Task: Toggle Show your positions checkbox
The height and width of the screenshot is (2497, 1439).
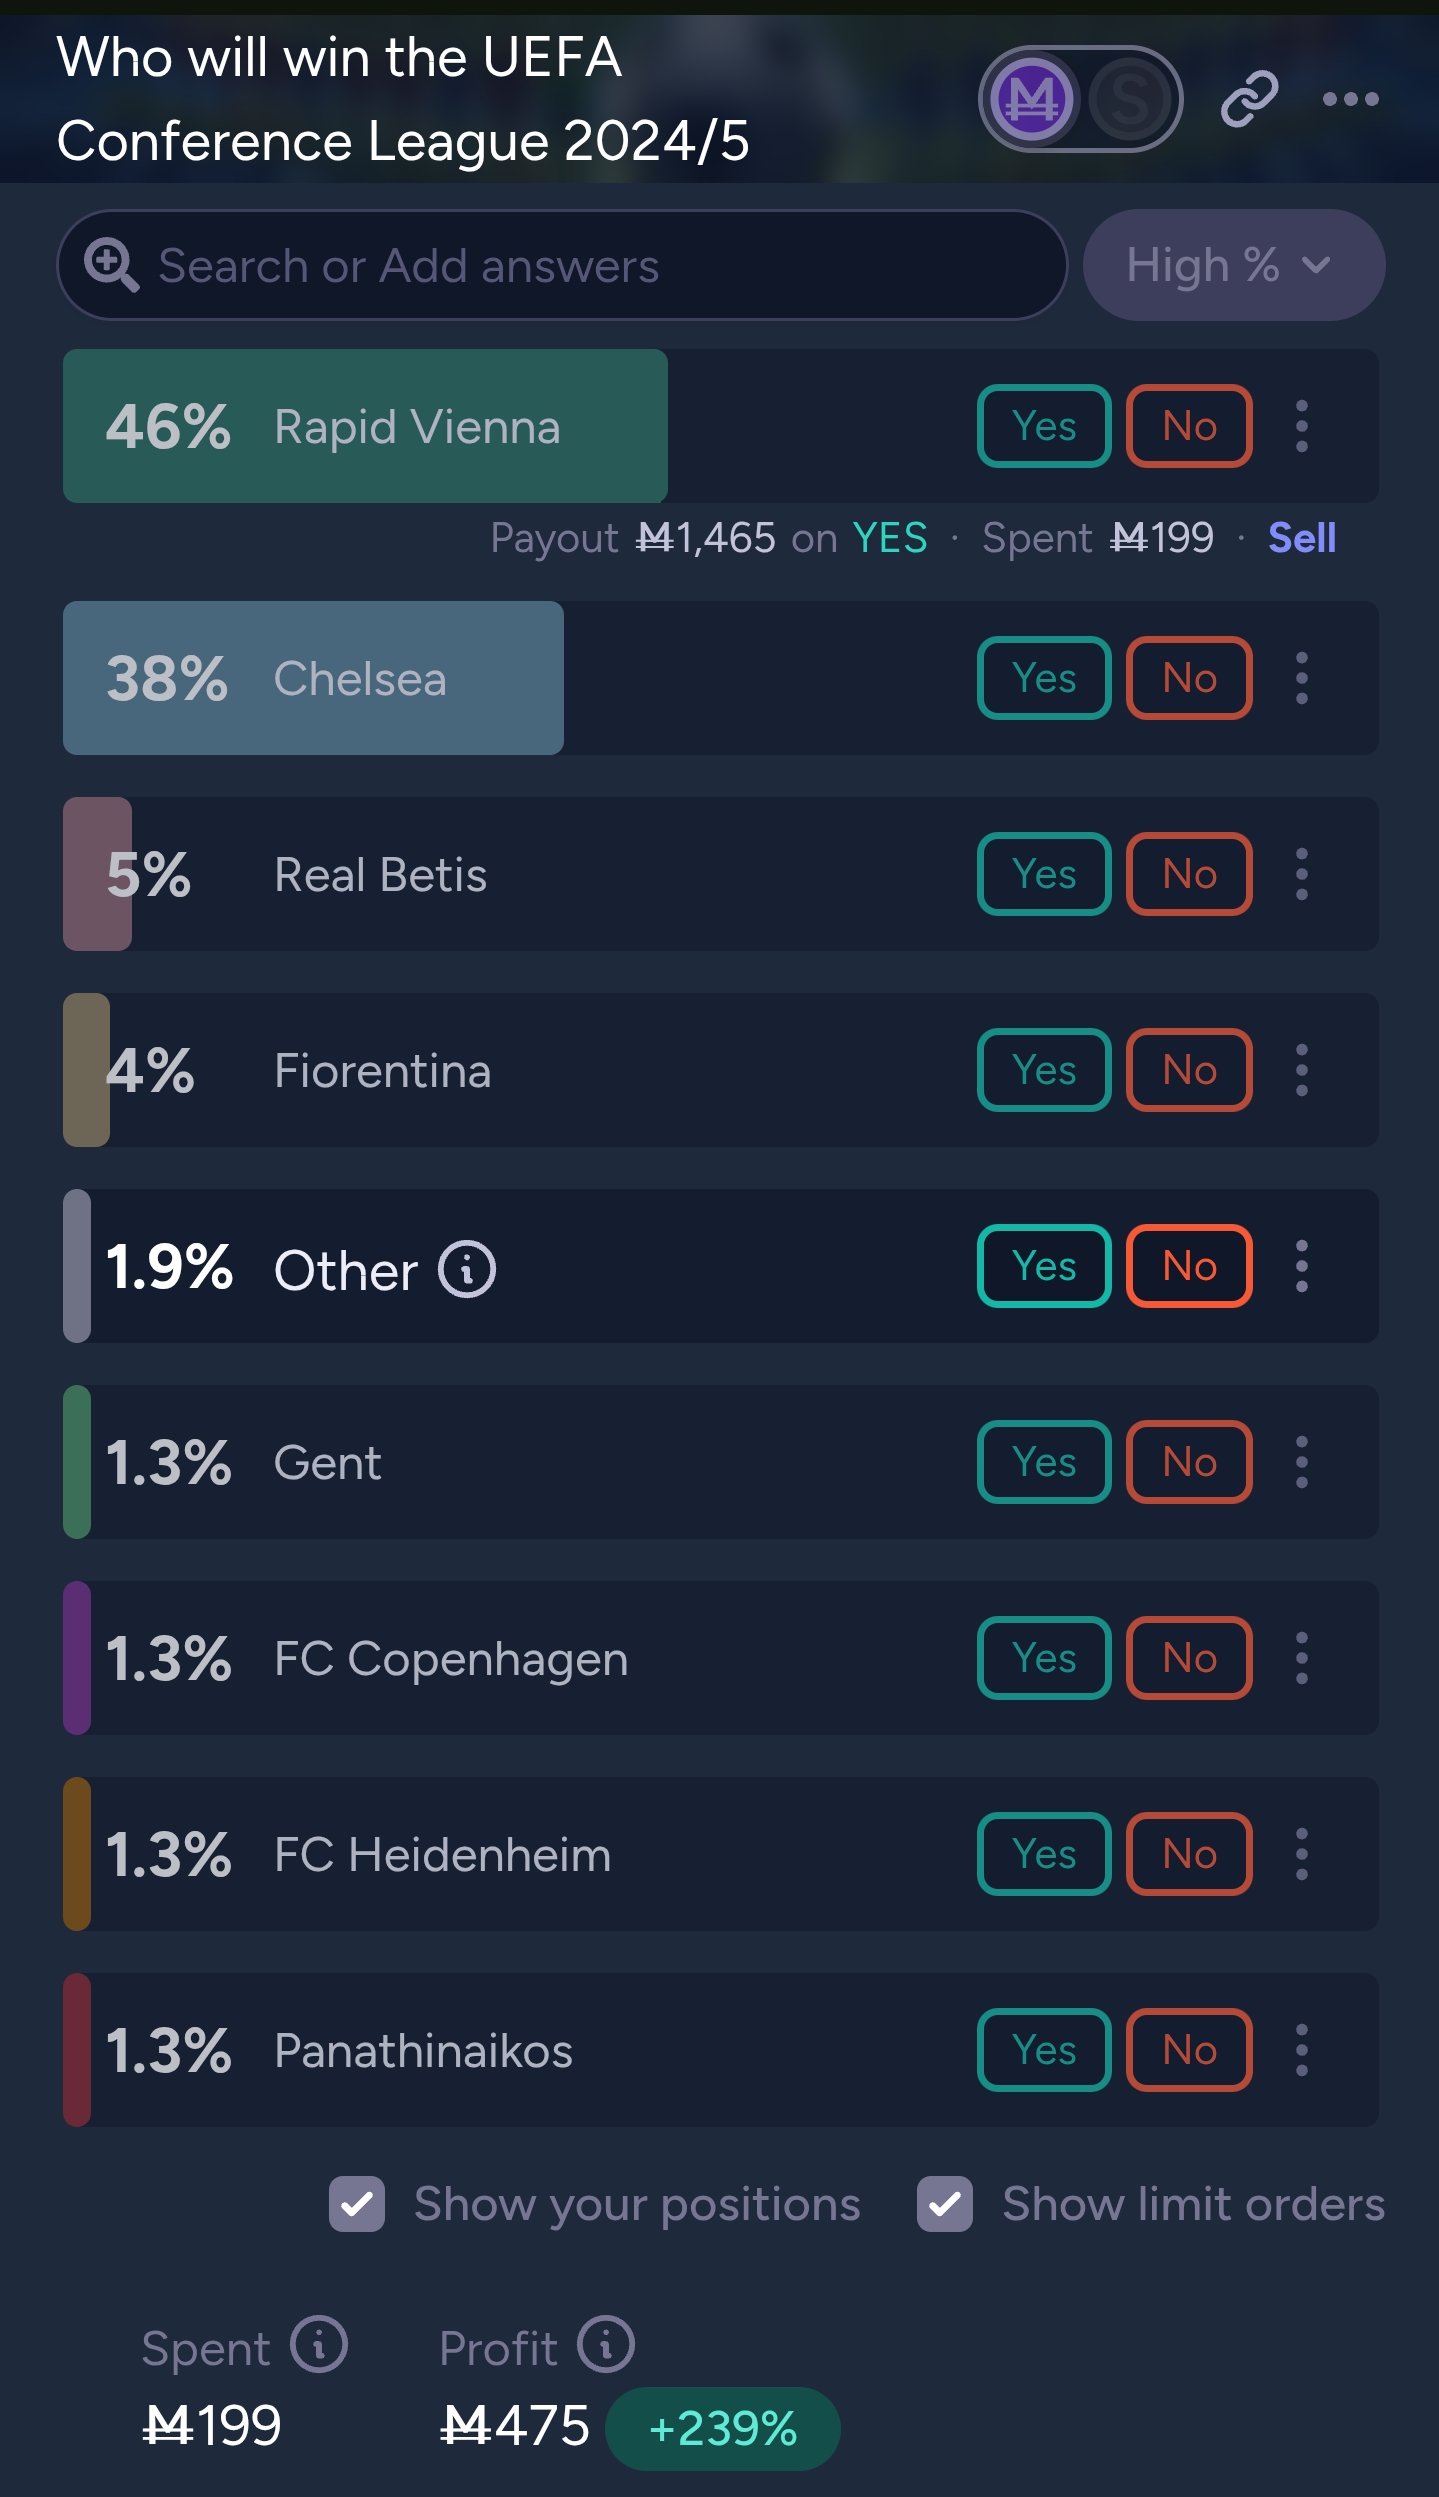Action: 357,2204
